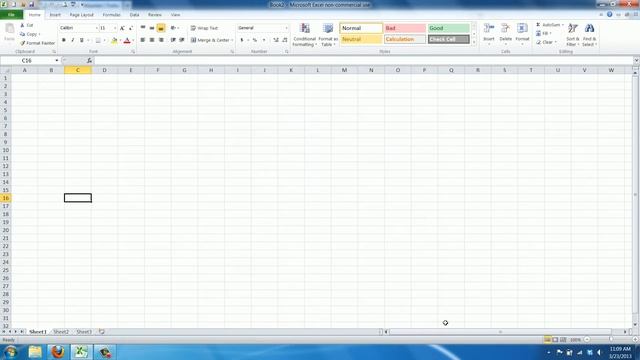Click the Copy command

coord(30,34)
